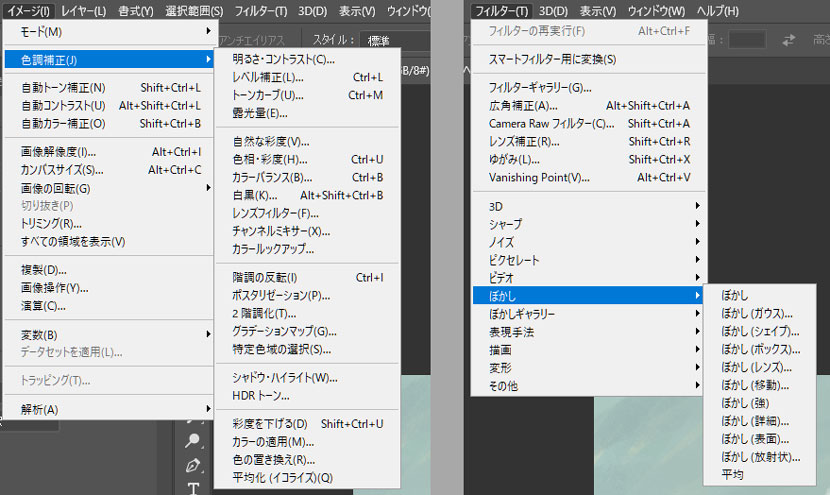Open 明るさ・コントラスト(C)...
The image size is (830, 495).
[307, 59]
